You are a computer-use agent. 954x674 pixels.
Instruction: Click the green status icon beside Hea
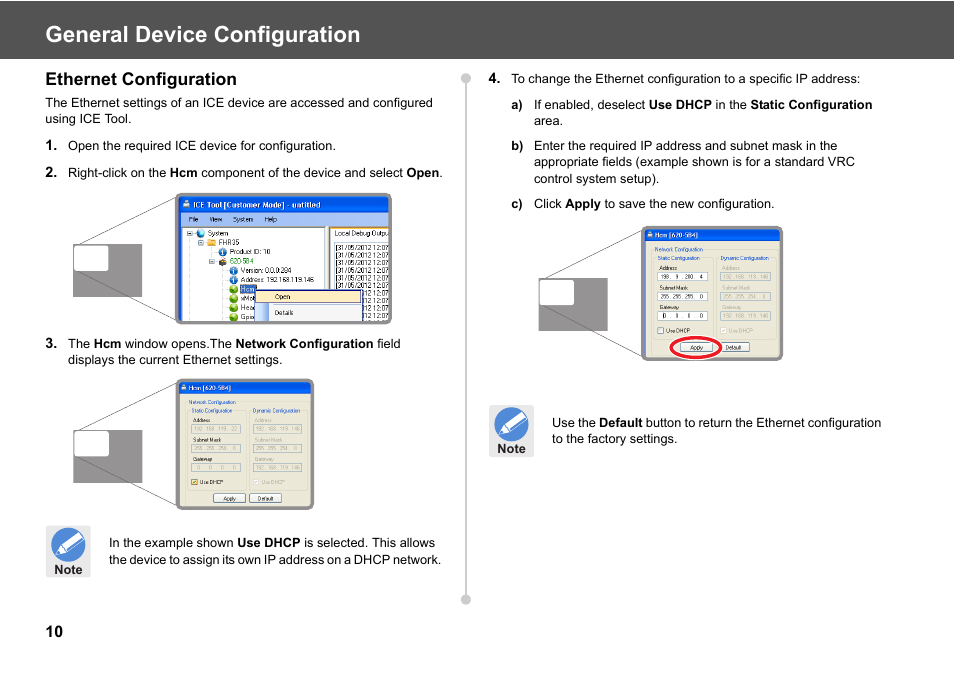tap(234, 307)
